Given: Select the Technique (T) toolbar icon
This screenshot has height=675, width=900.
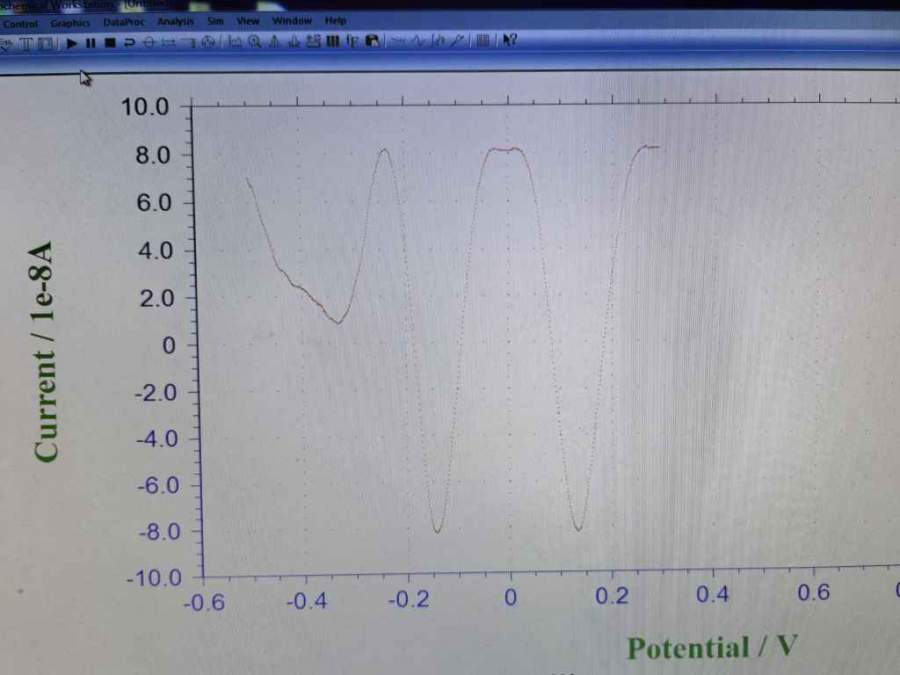Looking at the screenshot, I should 26,44.
